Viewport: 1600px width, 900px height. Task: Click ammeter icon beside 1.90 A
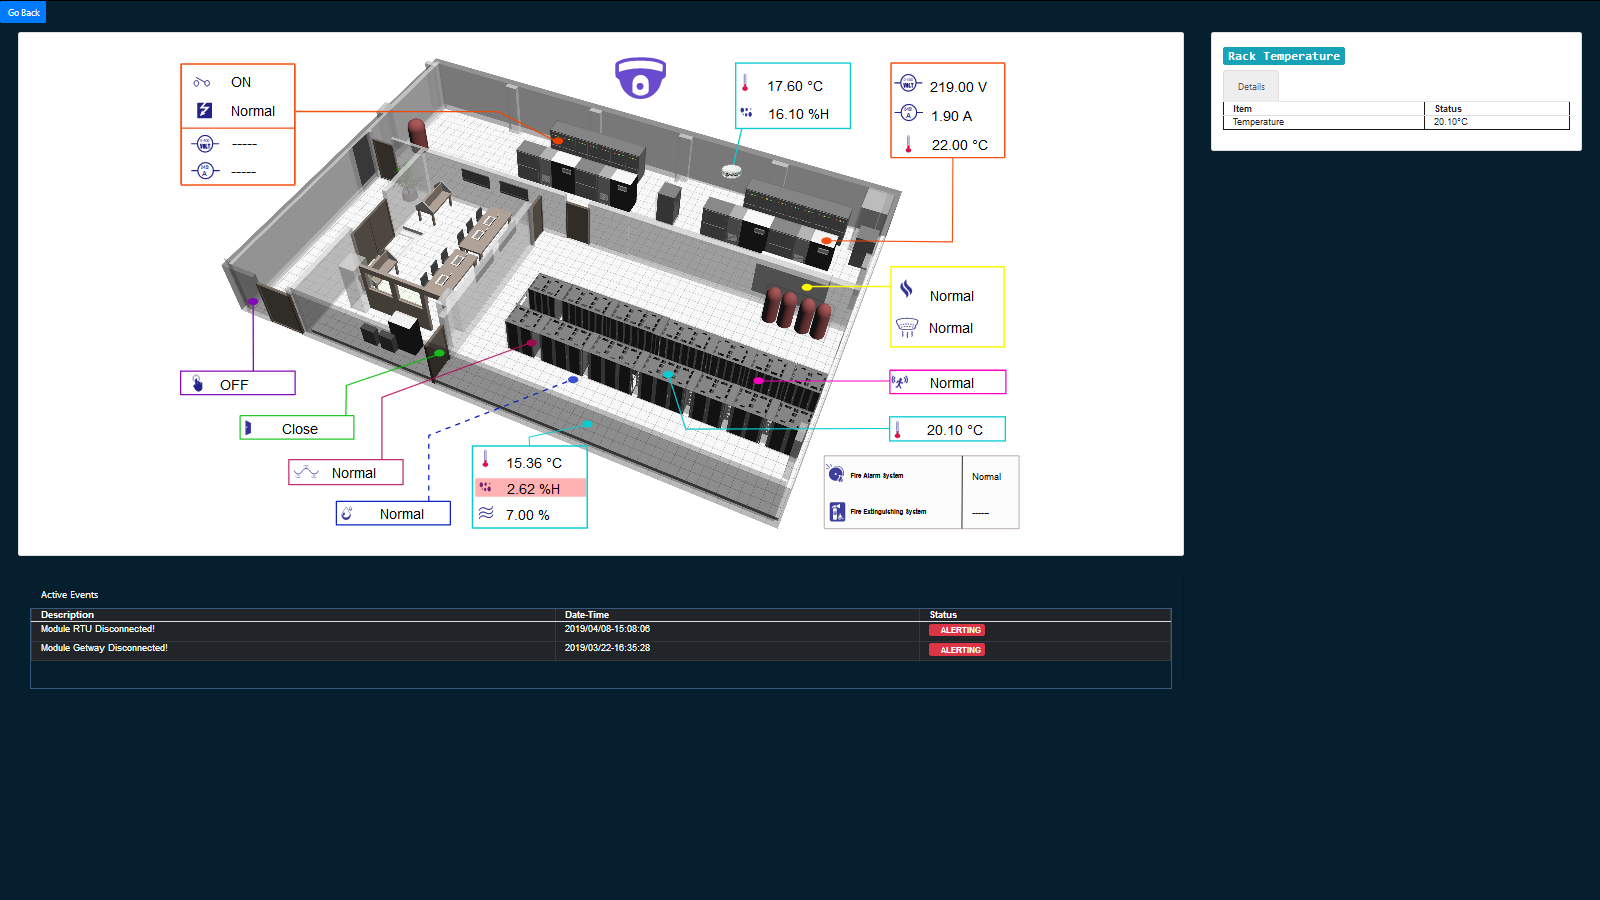908,113
